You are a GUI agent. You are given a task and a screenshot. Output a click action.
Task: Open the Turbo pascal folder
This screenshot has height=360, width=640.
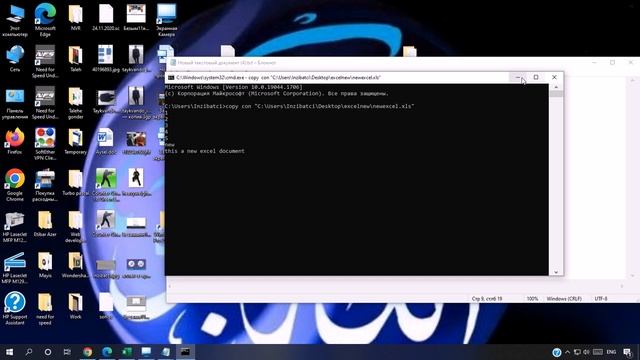tap(76, 182)
